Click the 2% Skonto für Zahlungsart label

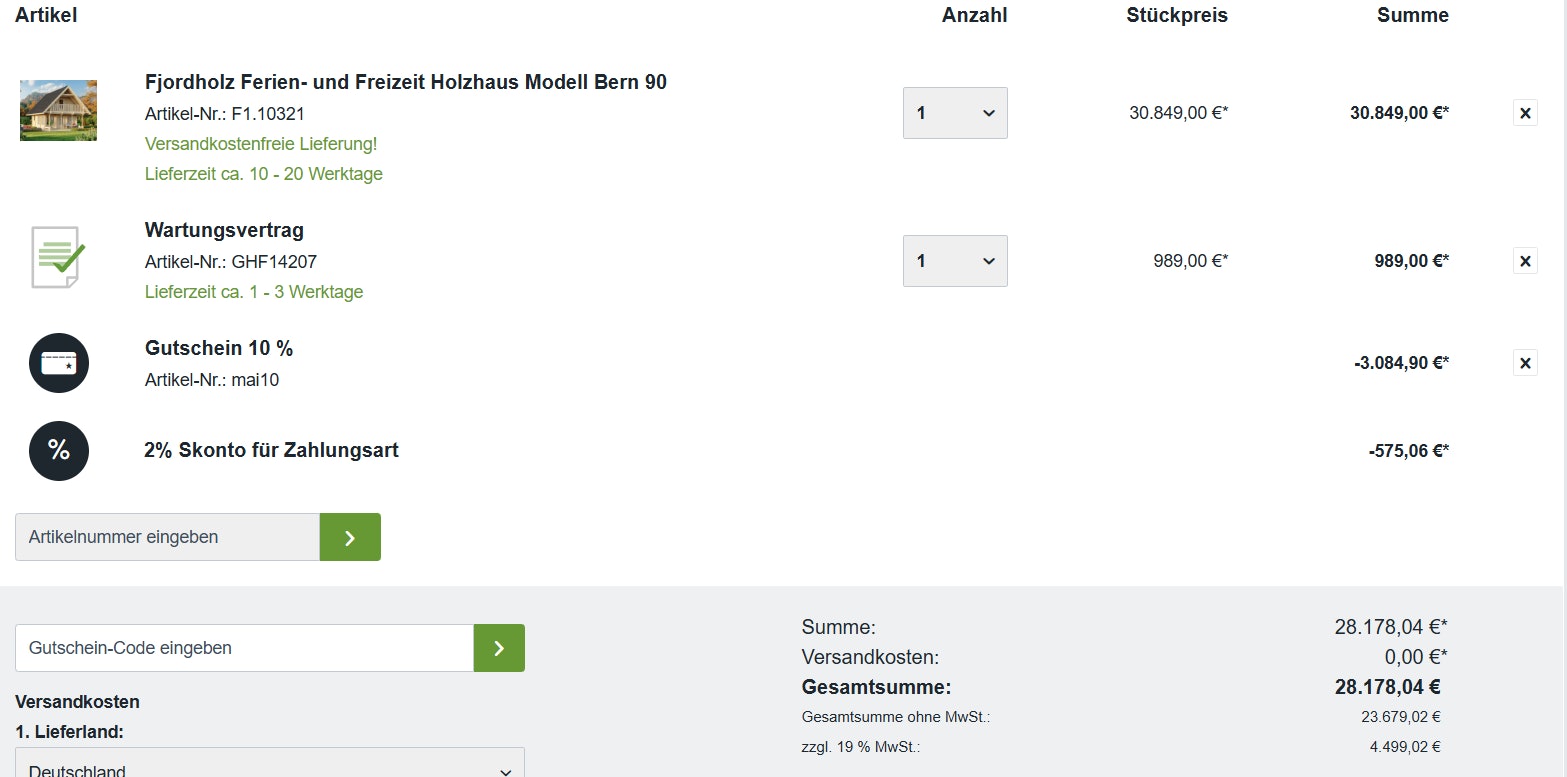coord(271,450)
